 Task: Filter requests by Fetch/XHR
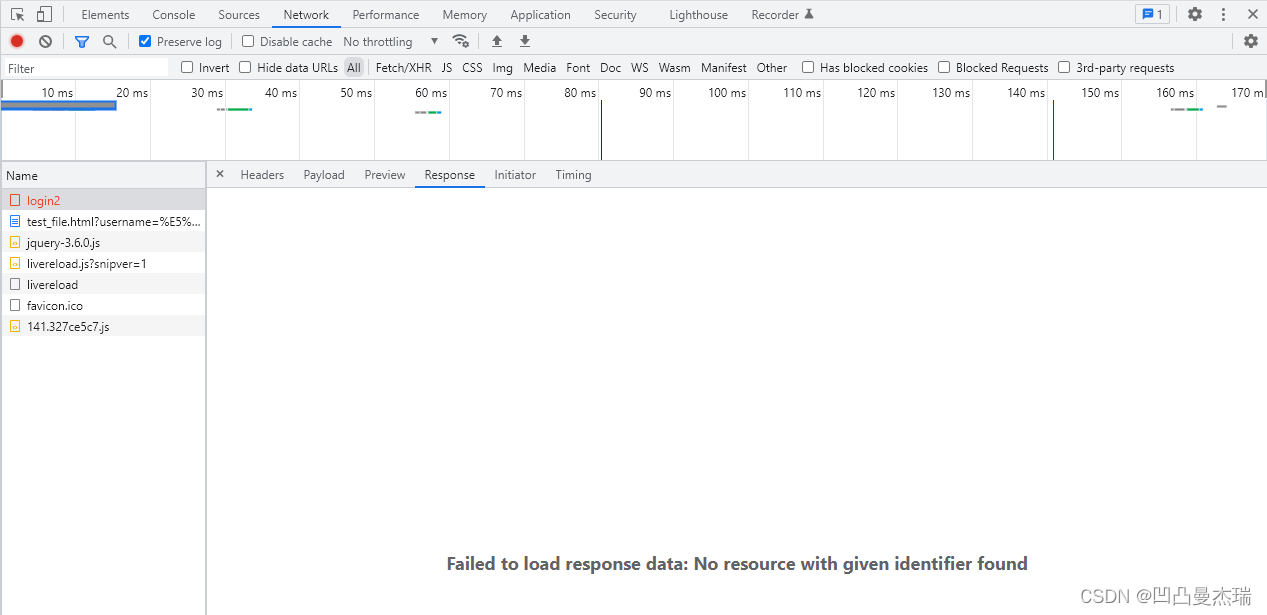[x=404, y=68]
